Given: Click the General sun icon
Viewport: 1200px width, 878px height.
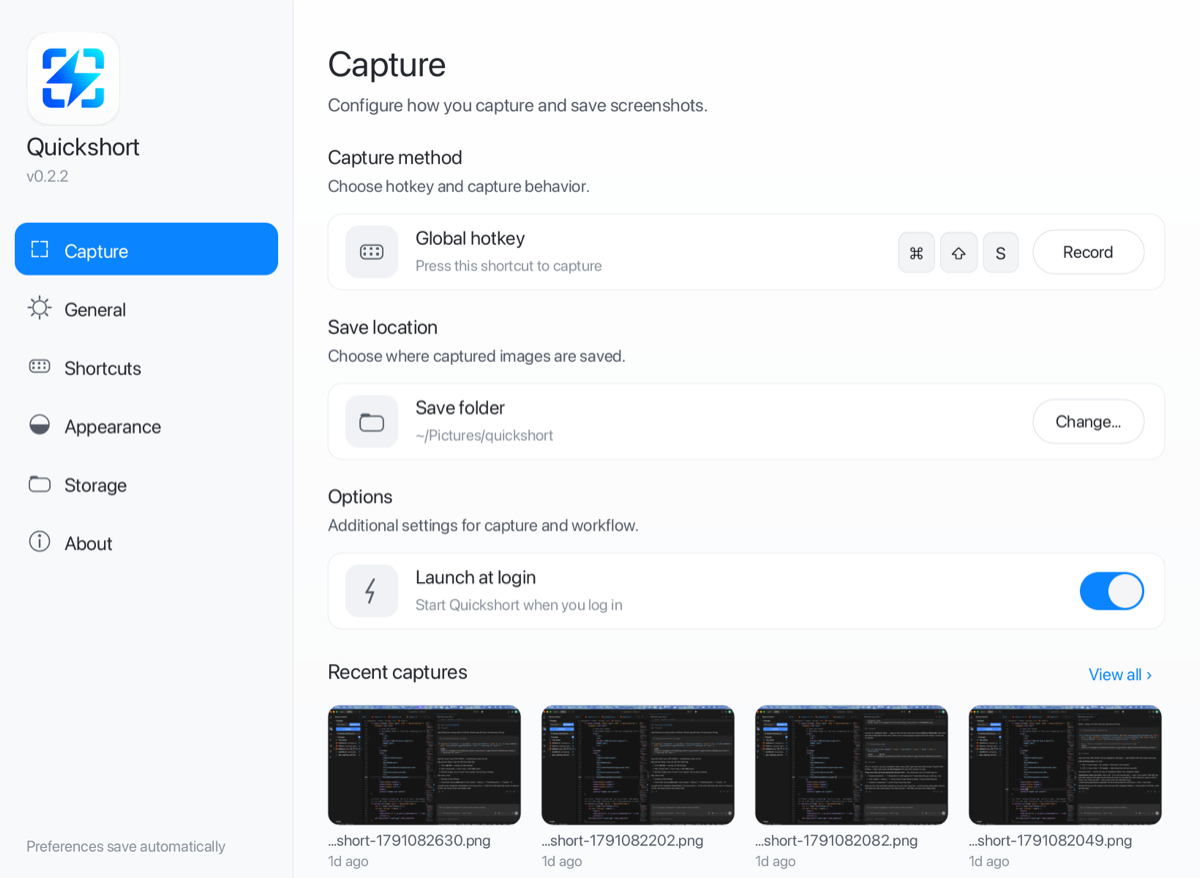Looking at the screenshot, I should coord(40,308).
